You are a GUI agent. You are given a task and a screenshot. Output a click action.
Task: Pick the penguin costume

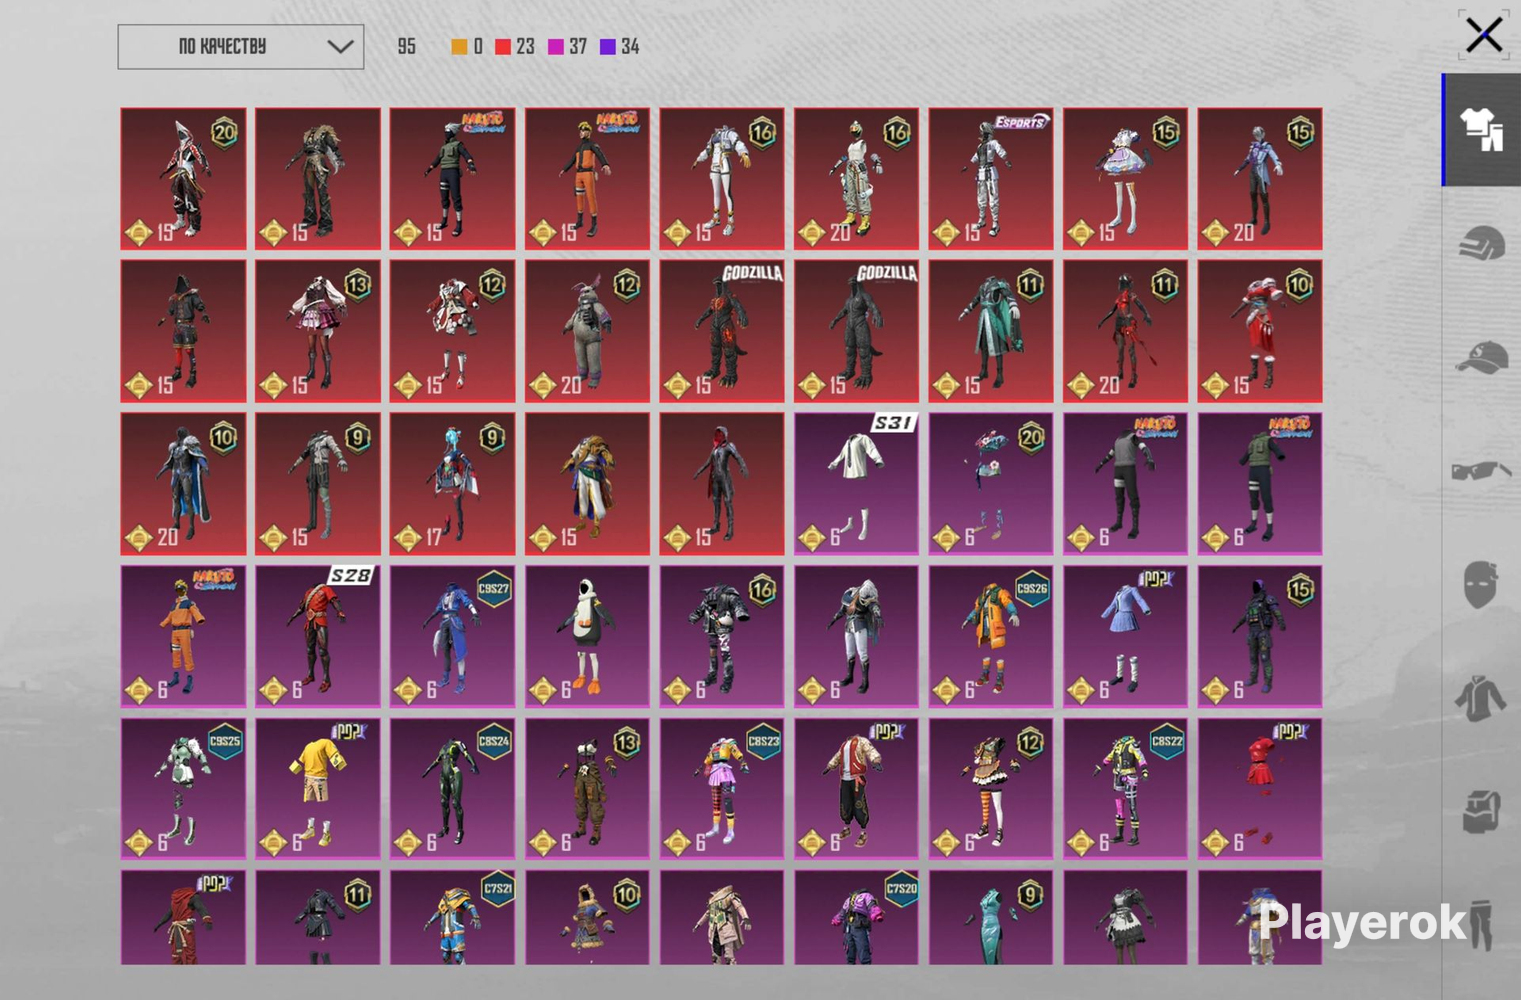click(587, 636)
